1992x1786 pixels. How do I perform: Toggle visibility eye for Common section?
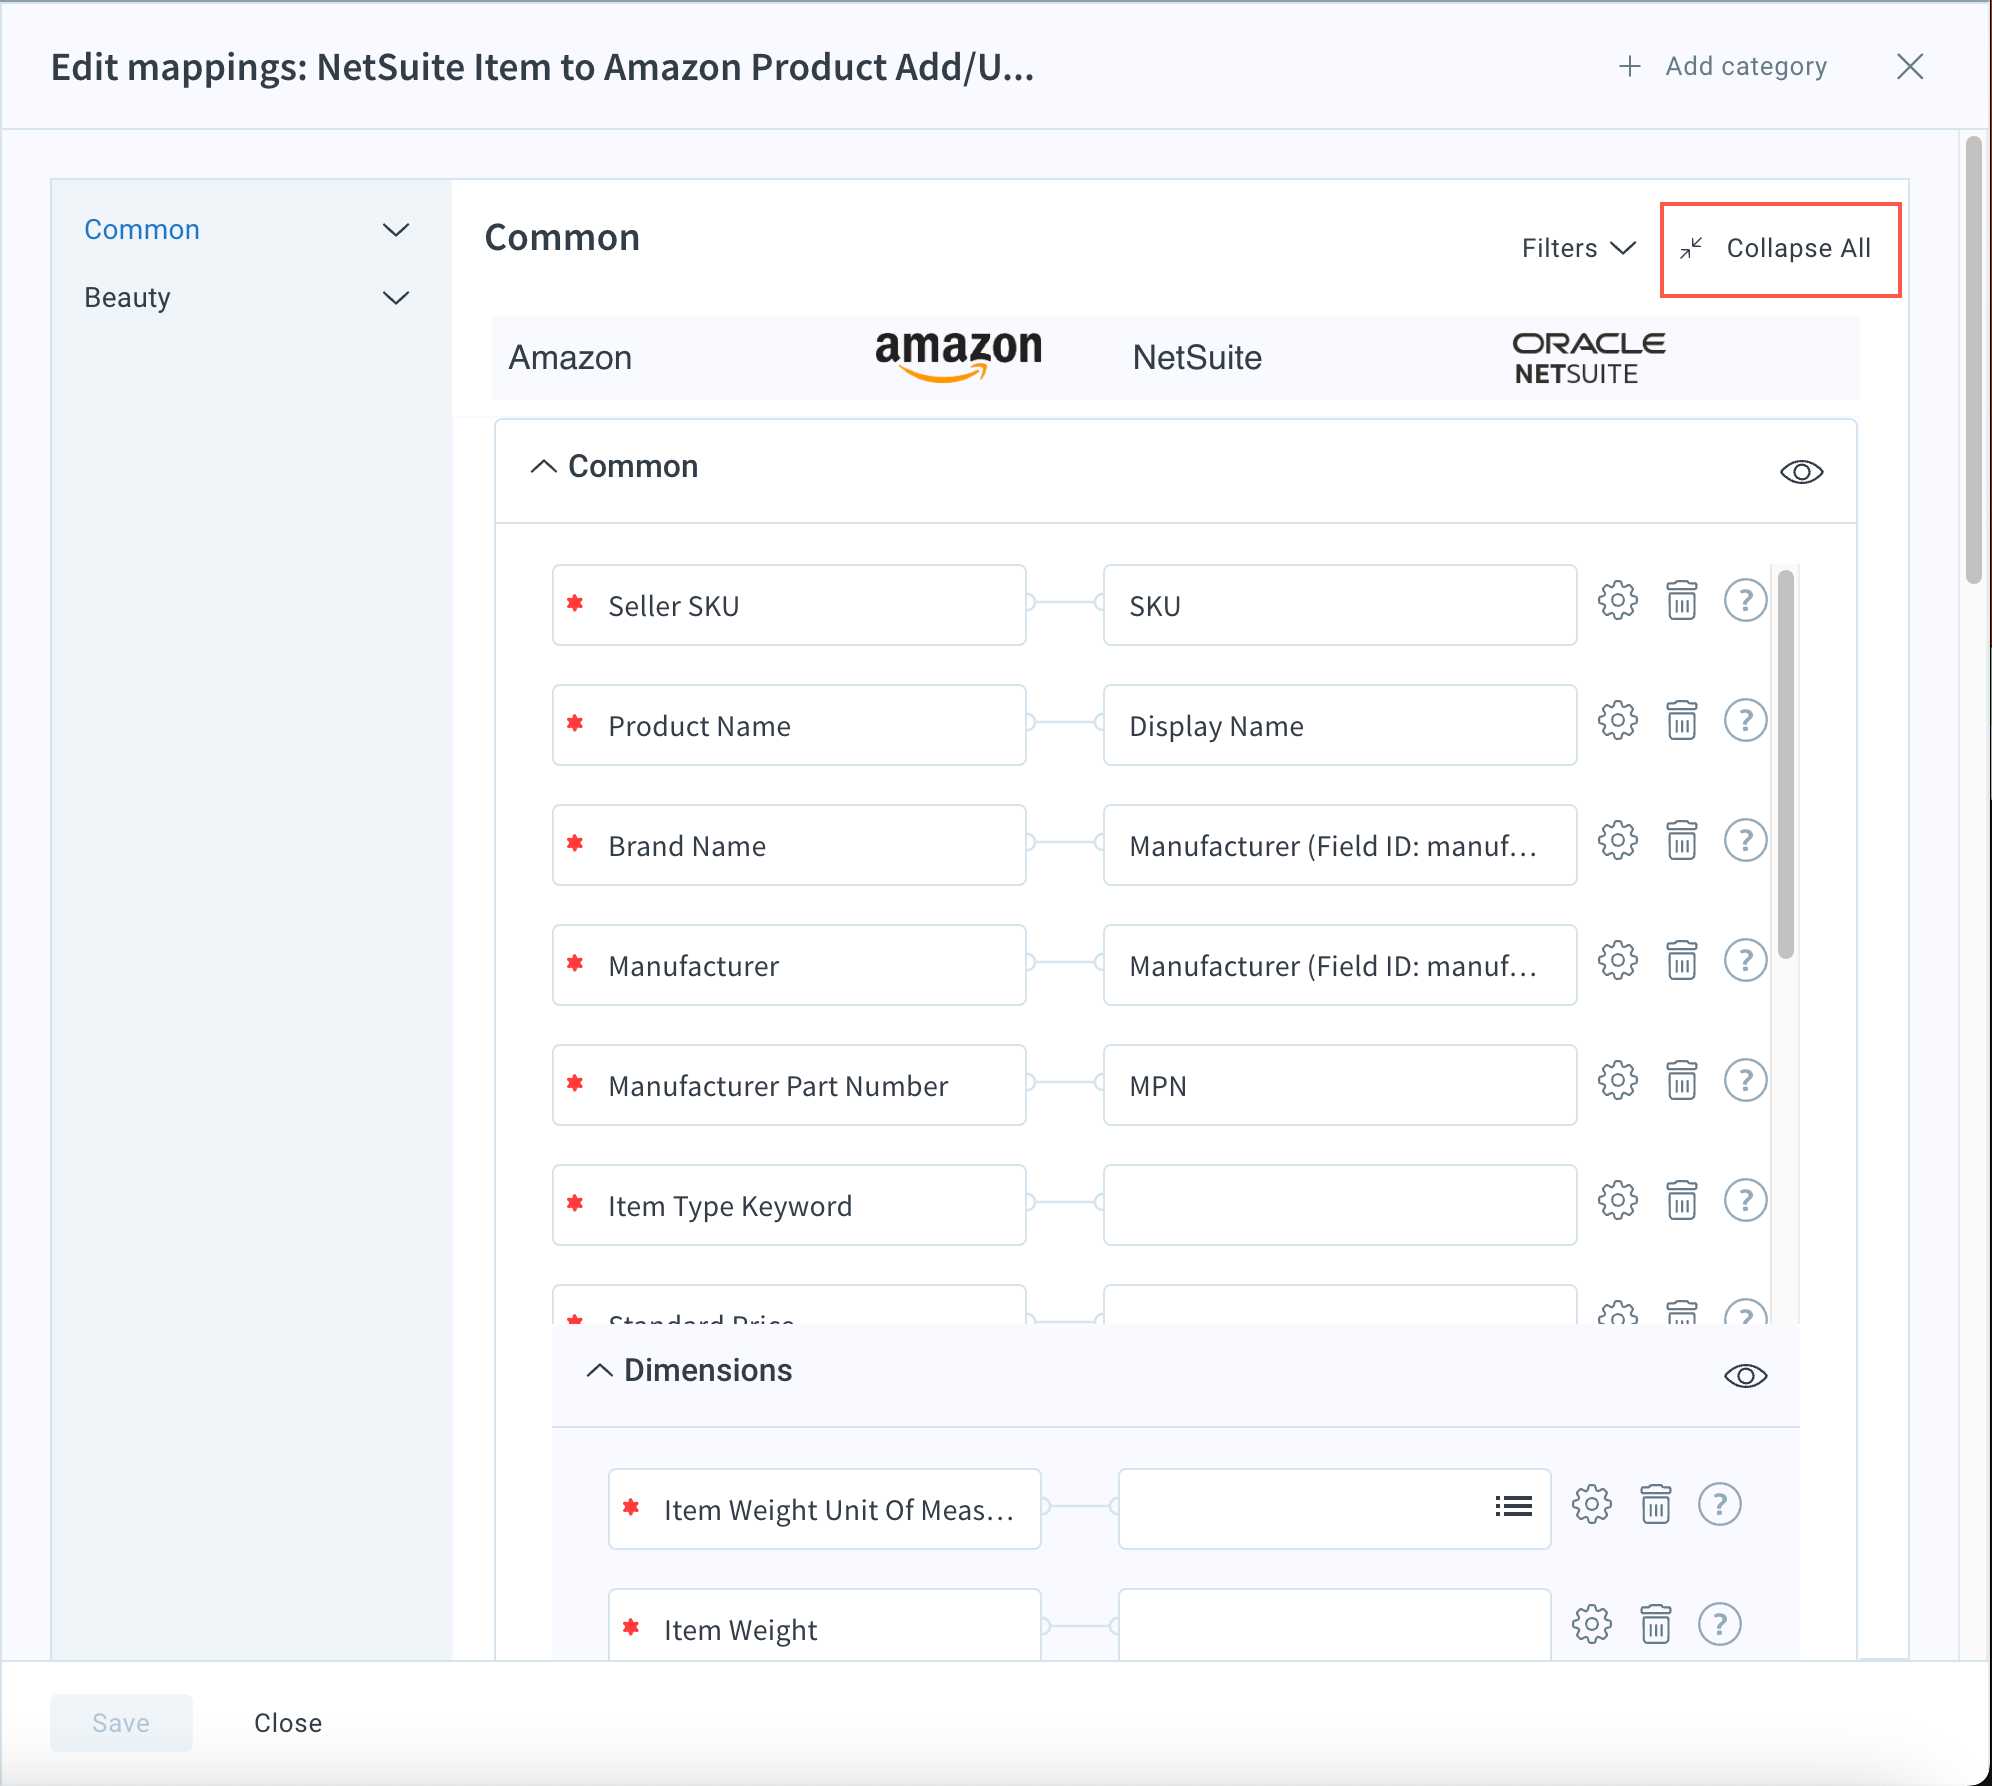pyautogui.click(x=1801, y=472)
